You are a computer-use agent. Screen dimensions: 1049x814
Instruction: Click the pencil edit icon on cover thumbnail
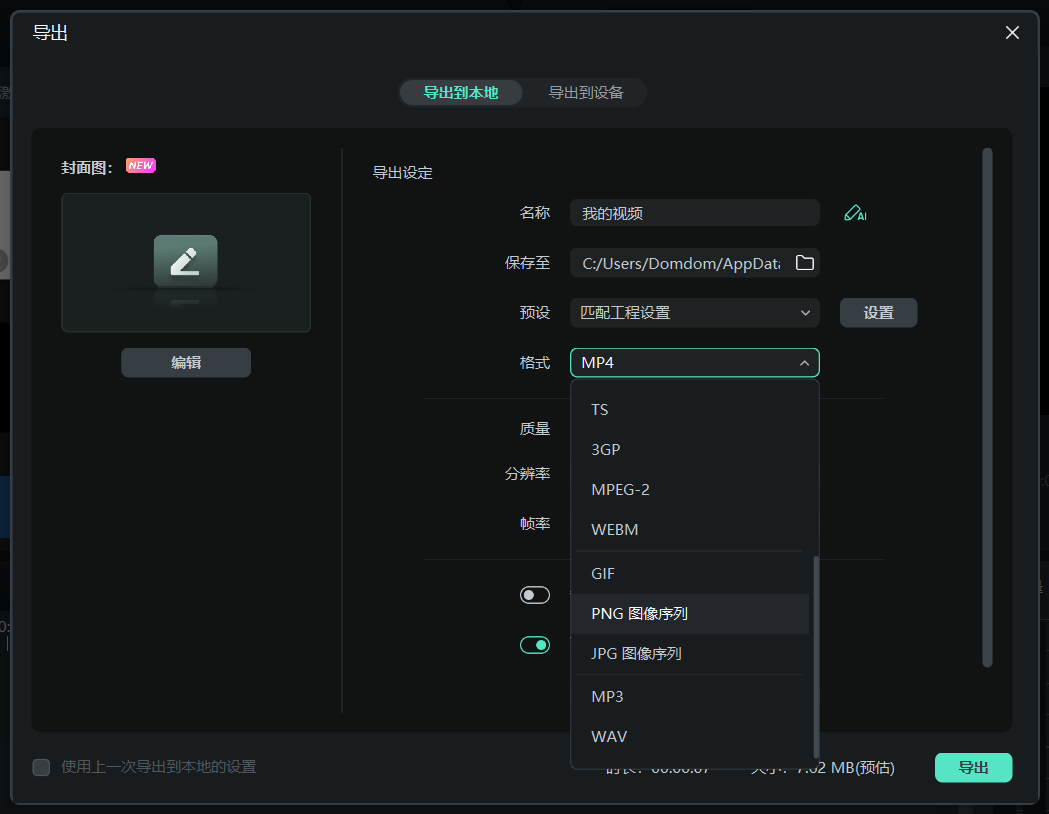186,262
